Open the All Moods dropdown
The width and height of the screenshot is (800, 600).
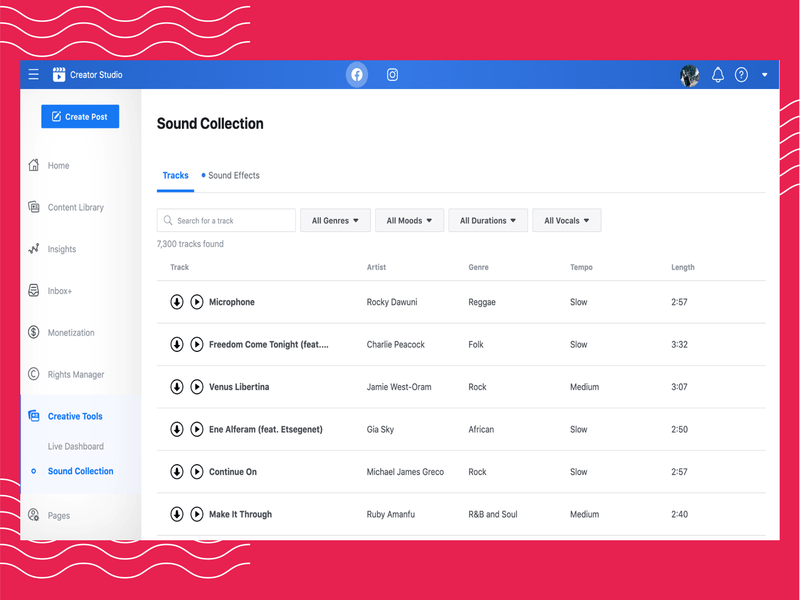[409, 220]
